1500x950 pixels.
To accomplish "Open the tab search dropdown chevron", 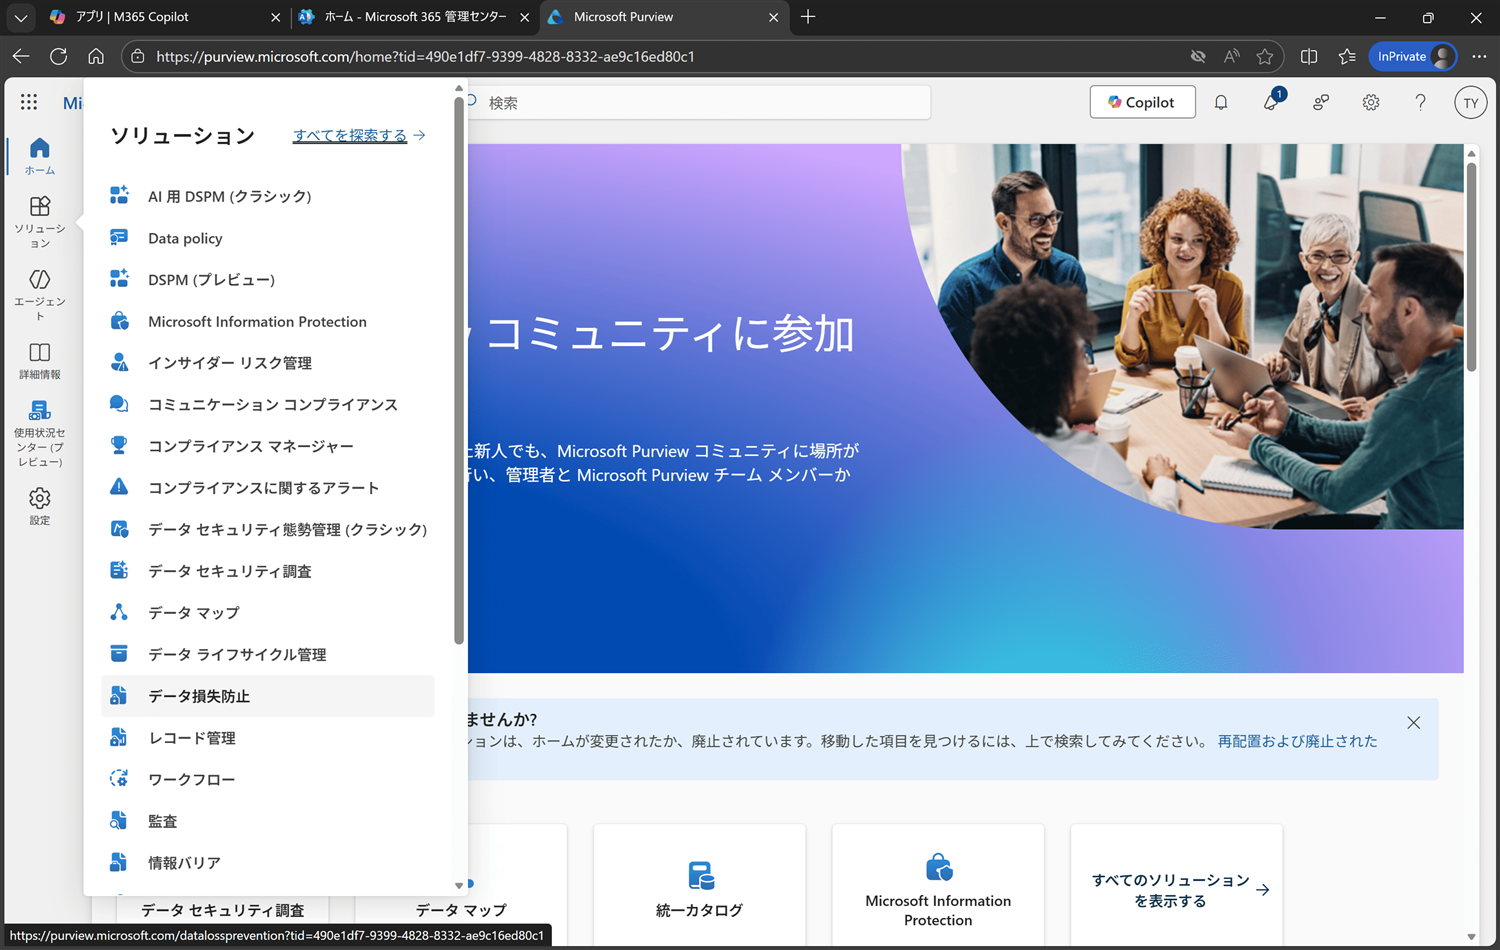I will coord(20,17).
